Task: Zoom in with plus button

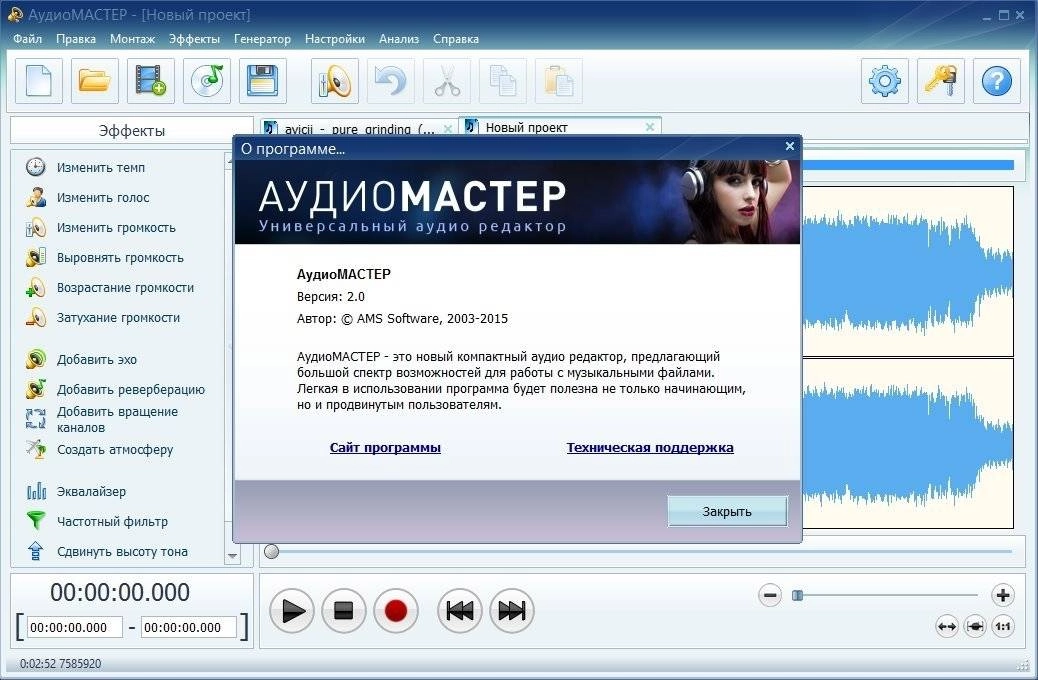Action: (1003, 595)
